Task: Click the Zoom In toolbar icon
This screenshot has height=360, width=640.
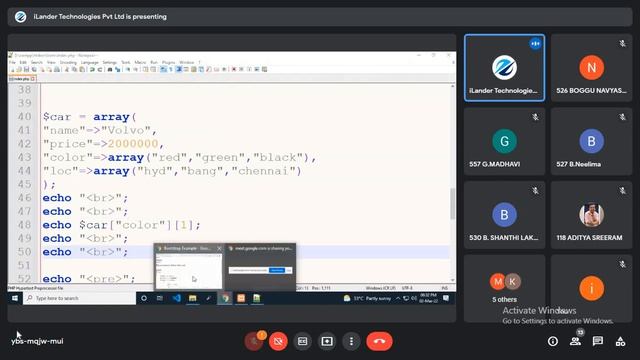Action: [x=128, y=69]
